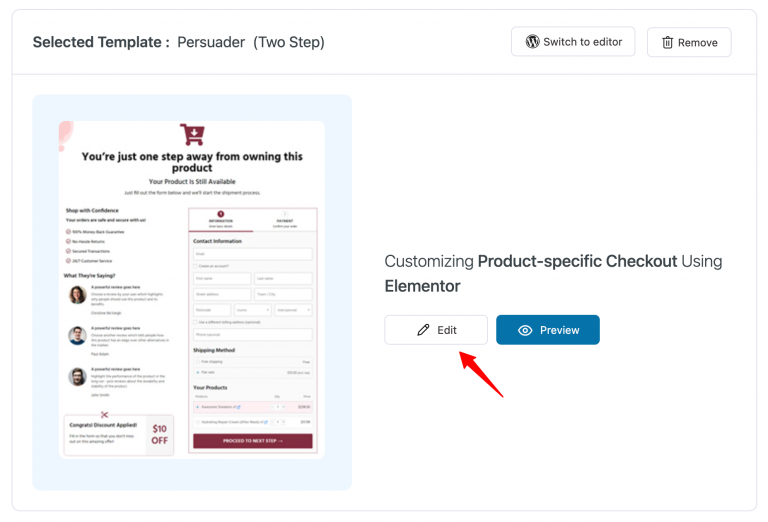This screenshot has height=522, width=768.
Task: Click the shopping cart icon in template
Action: coord(192,135)
